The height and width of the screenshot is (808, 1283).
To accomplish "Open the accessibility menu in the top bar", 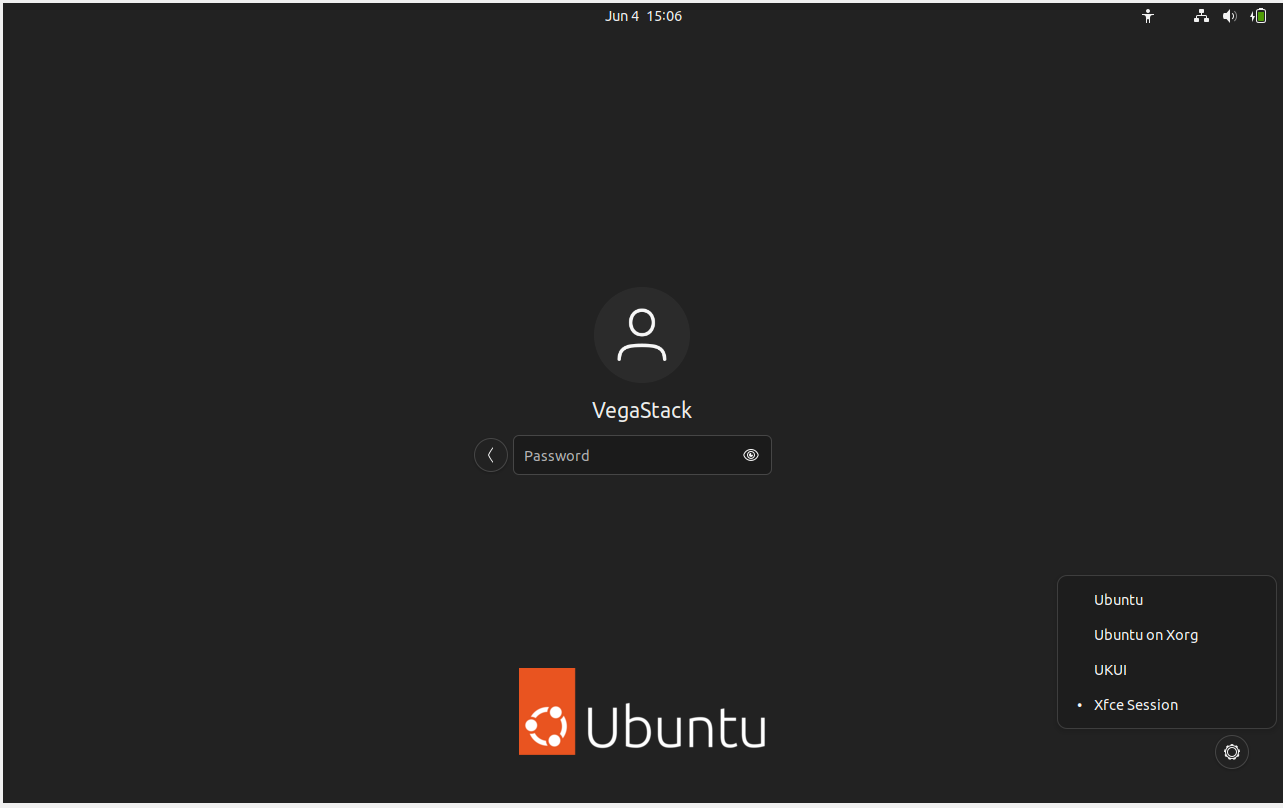I will click(1148, 15).
